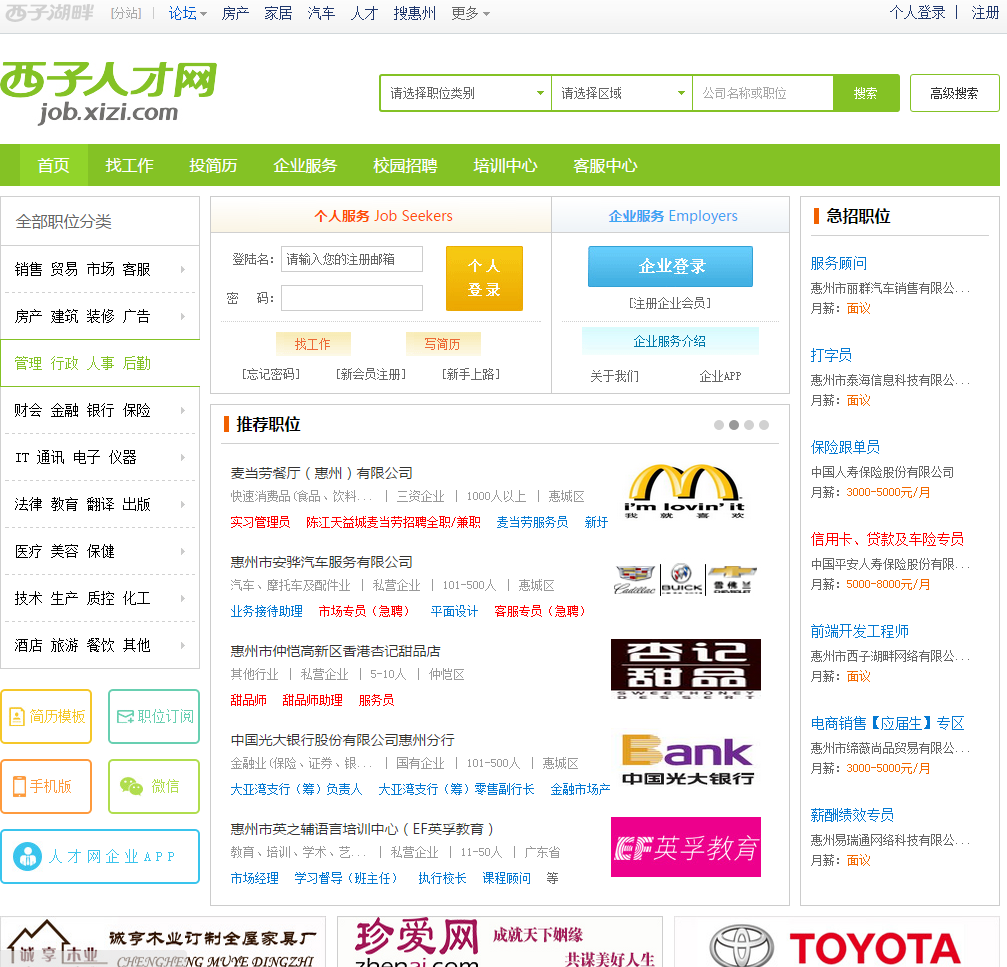Expand the 更多 menu in top bar
This screenshot has width=1007, height=967.
click(x=470, y=13)
